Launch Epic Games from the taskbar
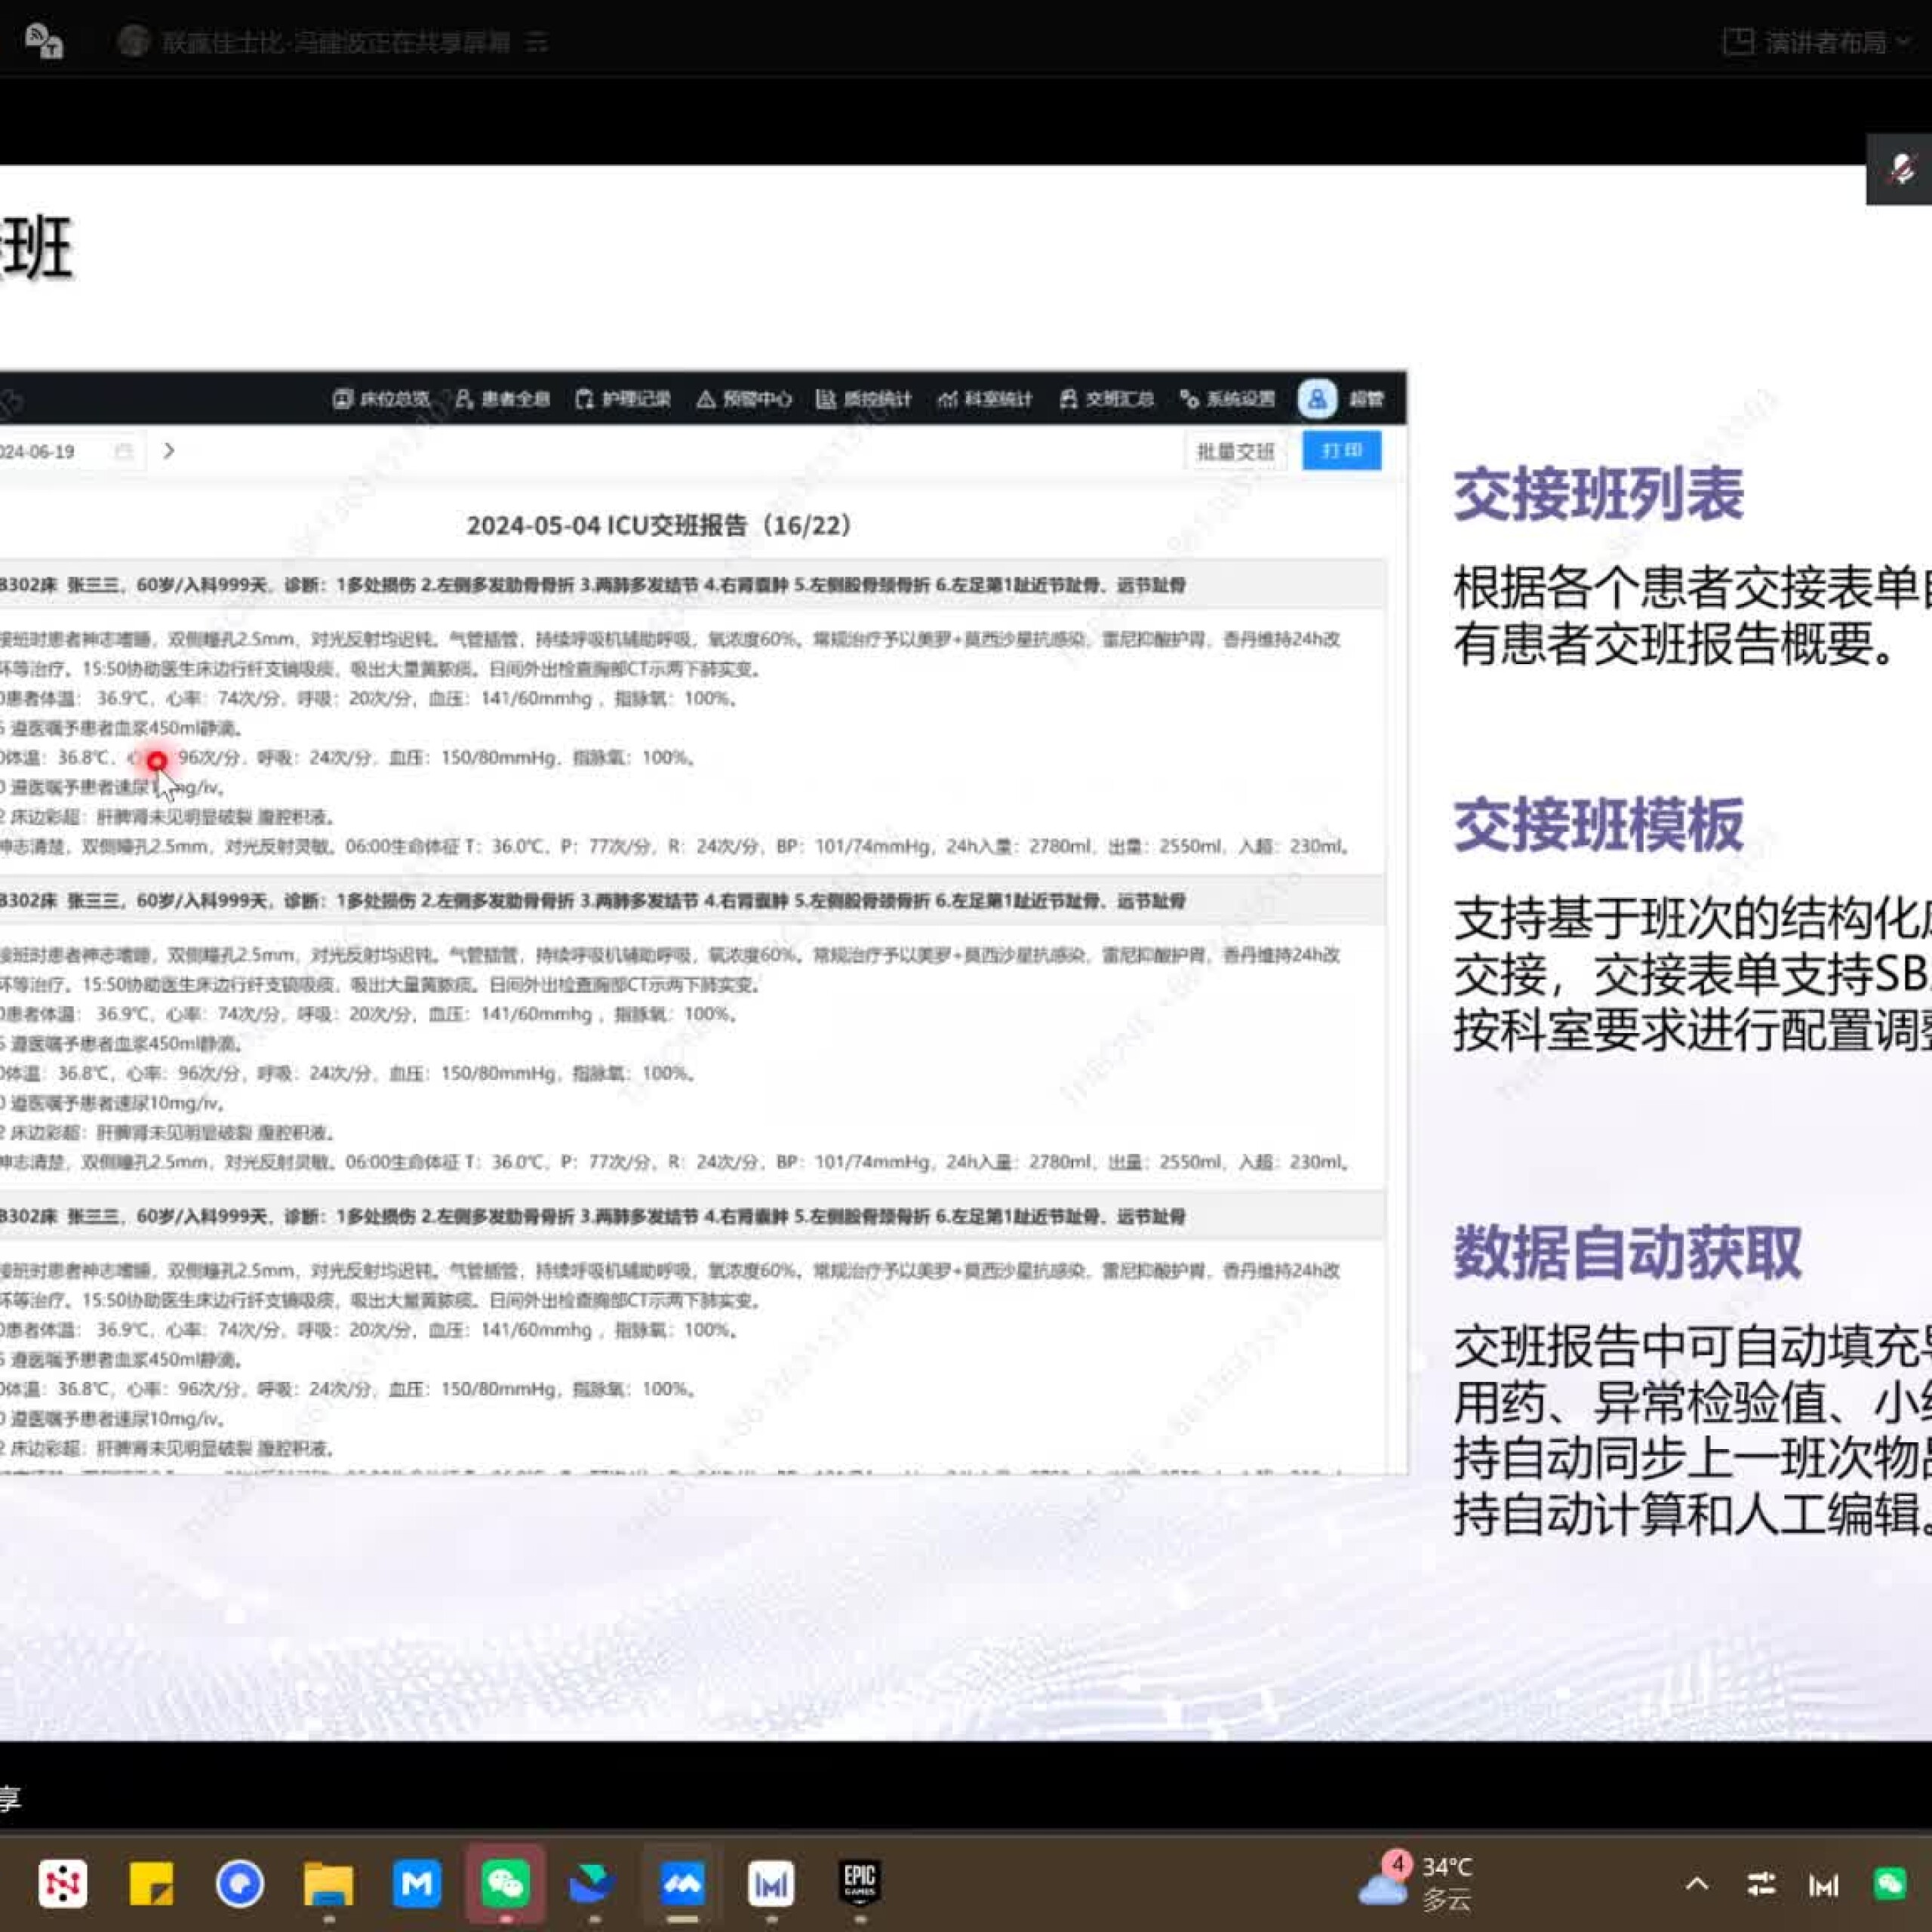This screenshot has width=1932, height=1932. [859, 1884]
